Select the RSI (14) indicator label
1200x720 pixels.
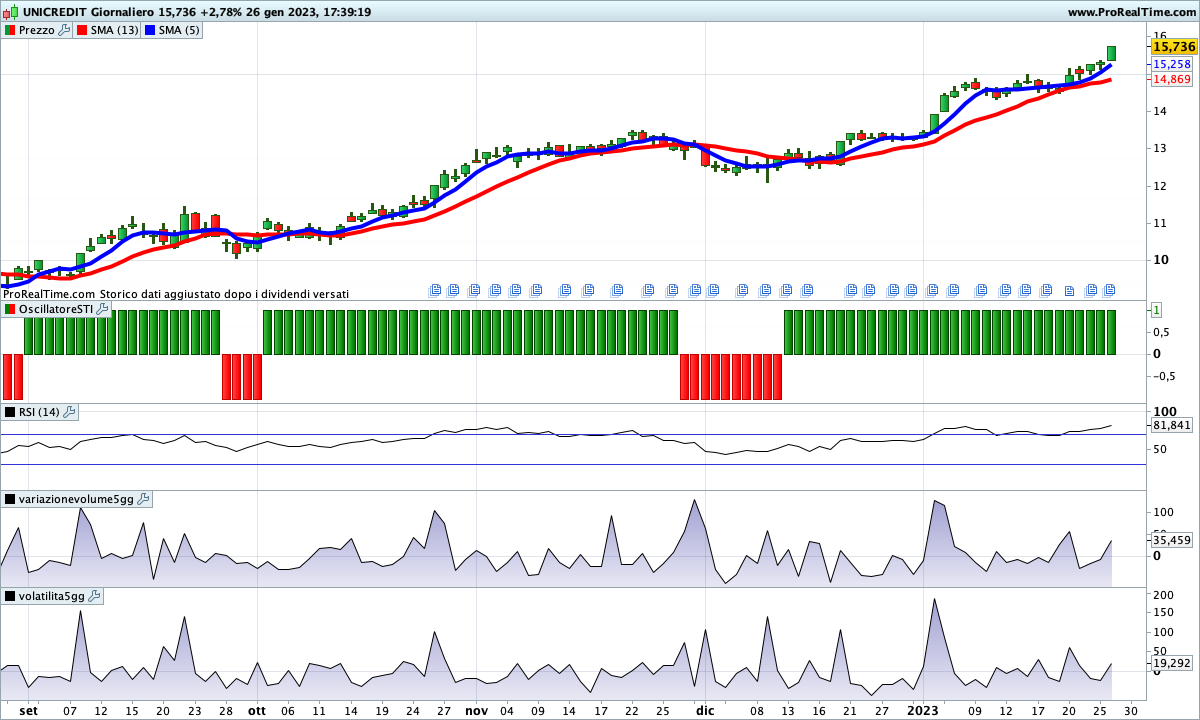tap(40, 412)
